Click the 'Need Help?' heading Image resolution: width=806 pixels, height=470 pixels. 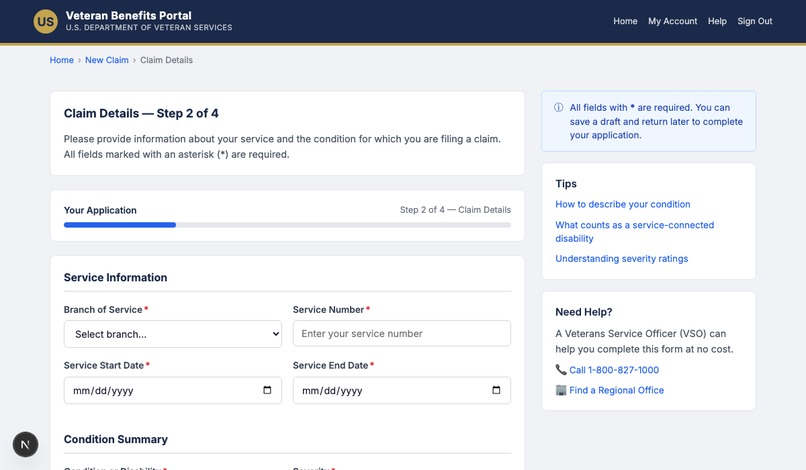583,312
